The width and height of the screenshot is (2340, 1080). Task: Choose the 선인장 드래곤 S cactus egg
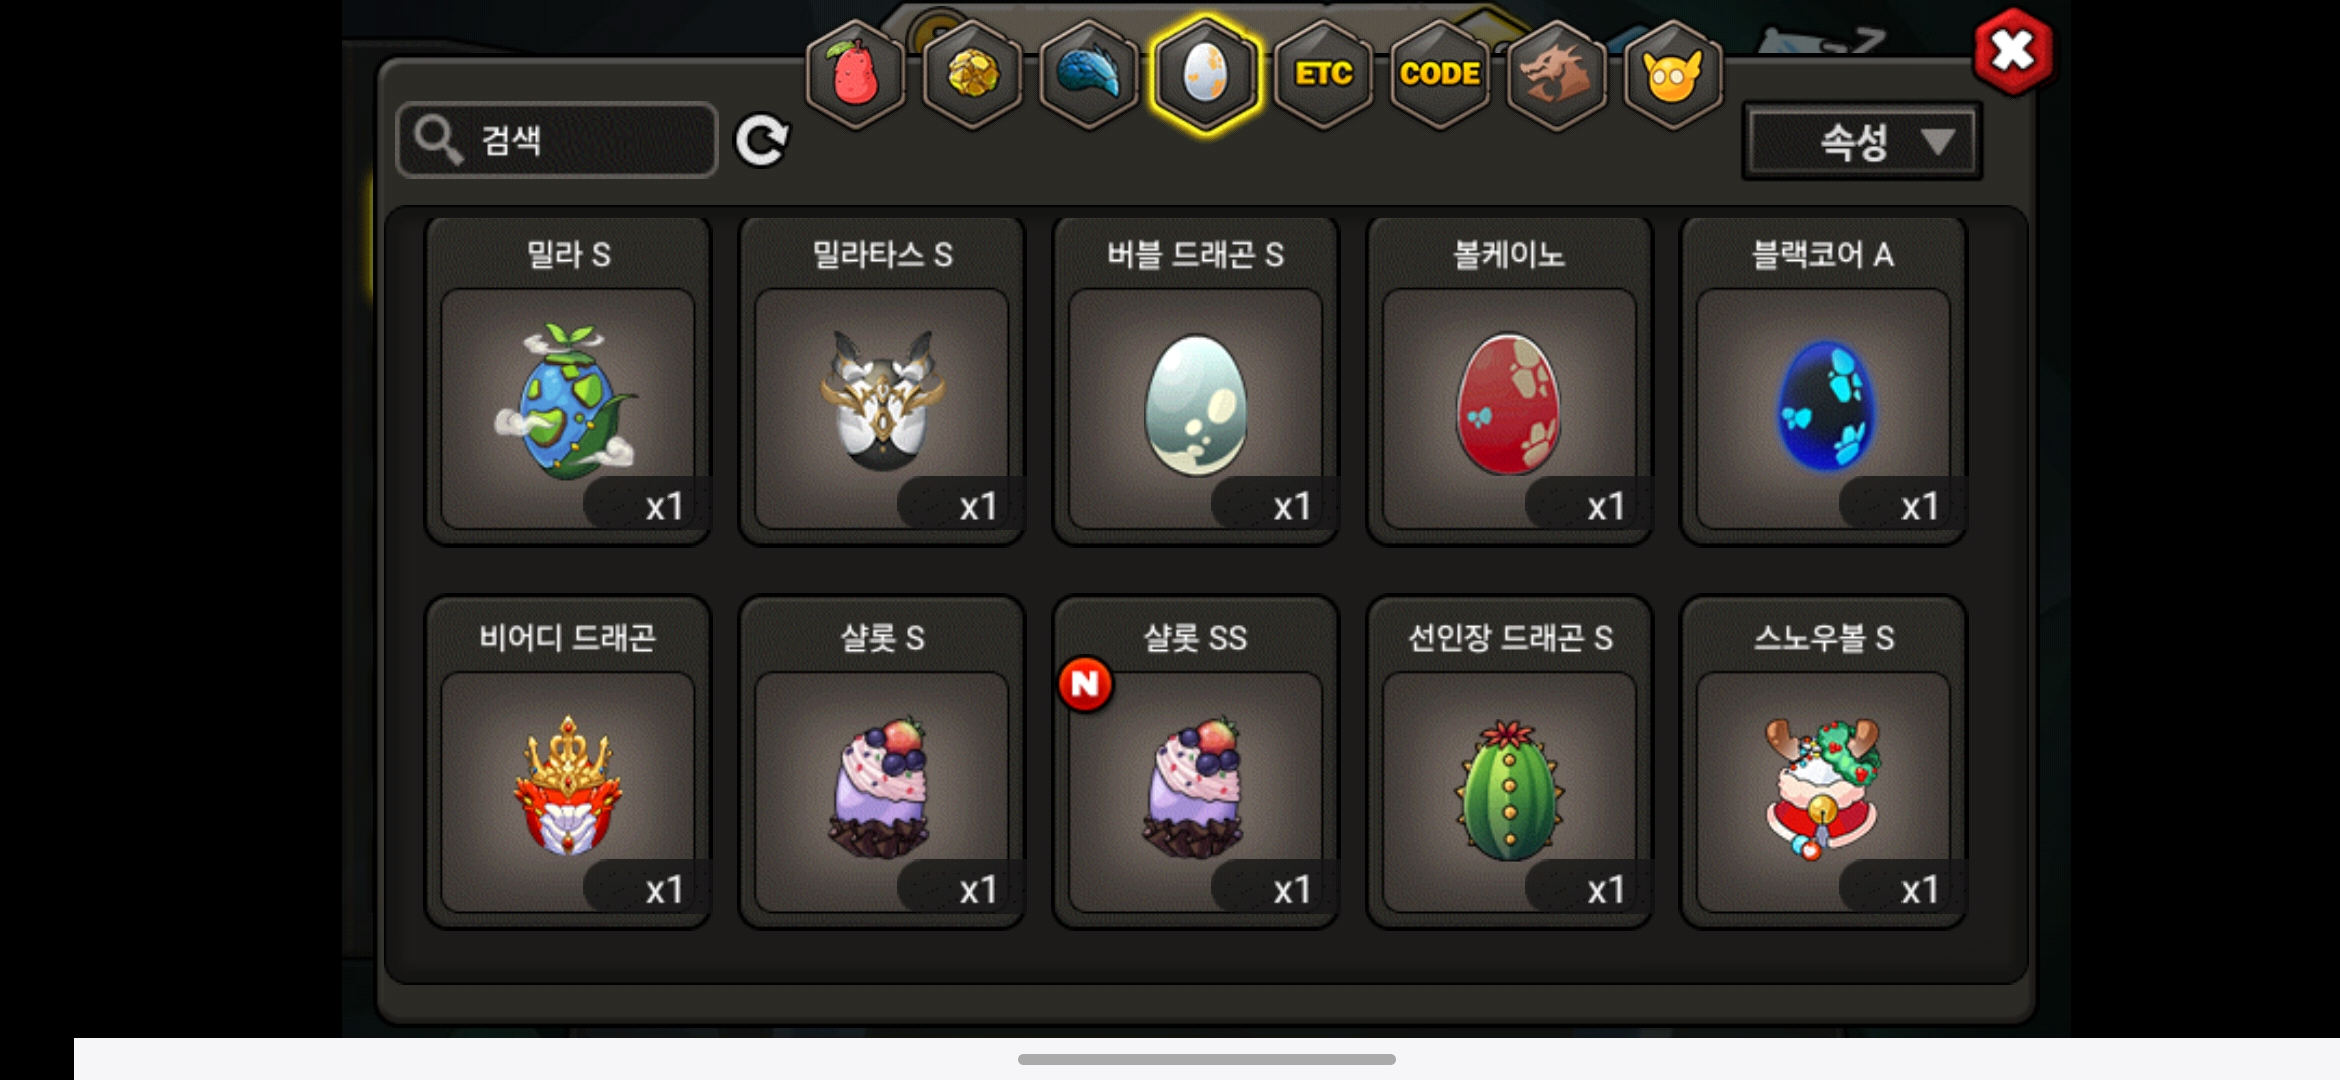coord(1510,763)
